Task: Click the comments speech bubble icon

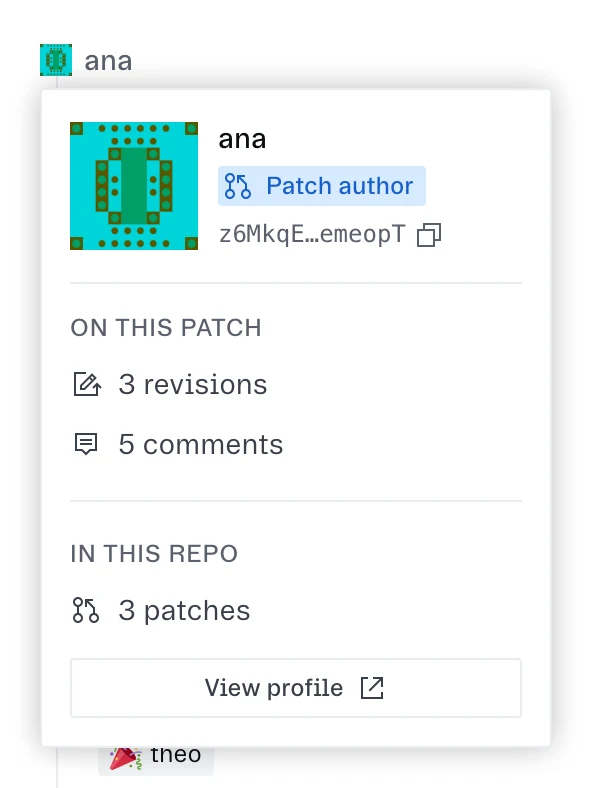Action: point(86,444)
